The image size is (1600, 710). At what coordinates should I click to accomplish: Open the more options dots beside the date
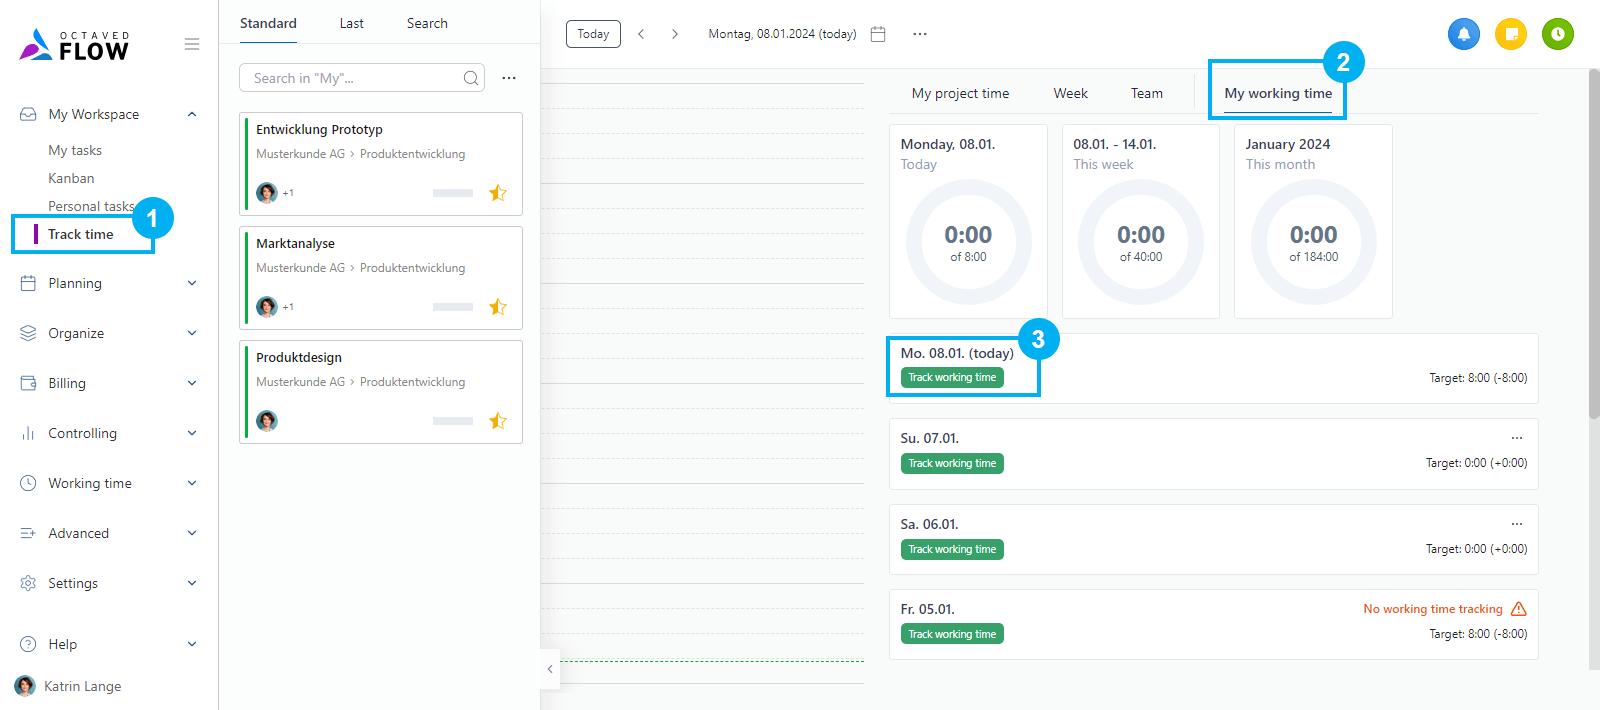[920, 34]
